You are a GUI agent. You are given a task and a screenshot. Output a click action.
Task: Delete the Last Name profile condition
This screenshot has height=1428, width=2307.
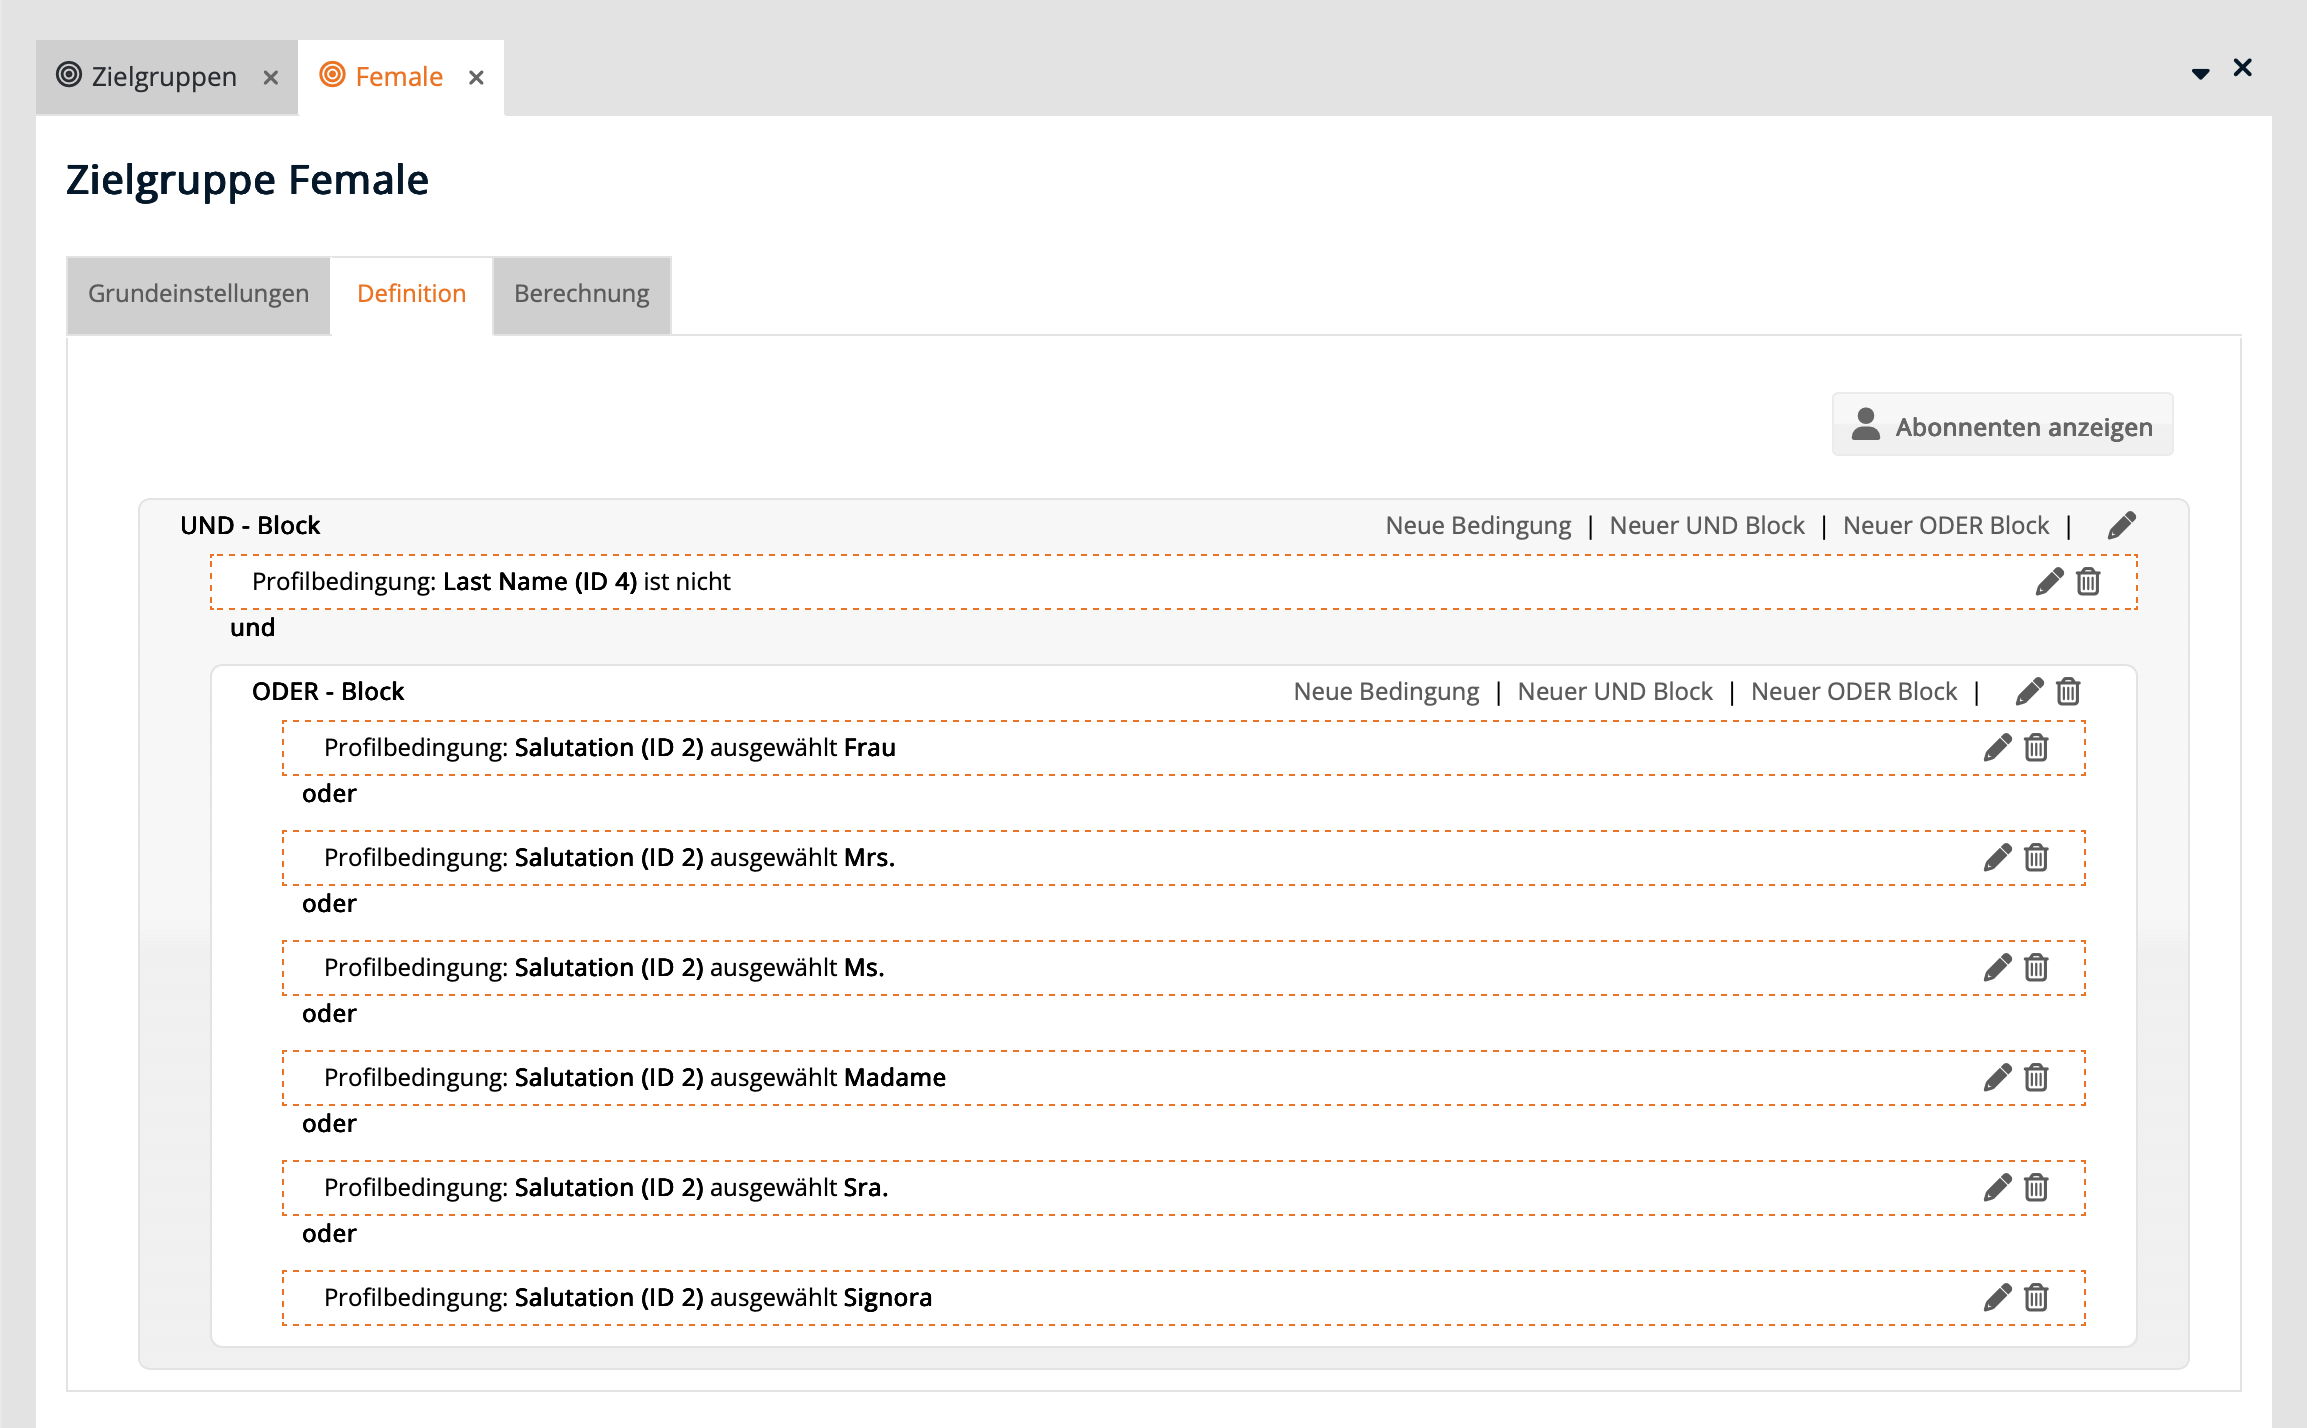pos(2088,582)
